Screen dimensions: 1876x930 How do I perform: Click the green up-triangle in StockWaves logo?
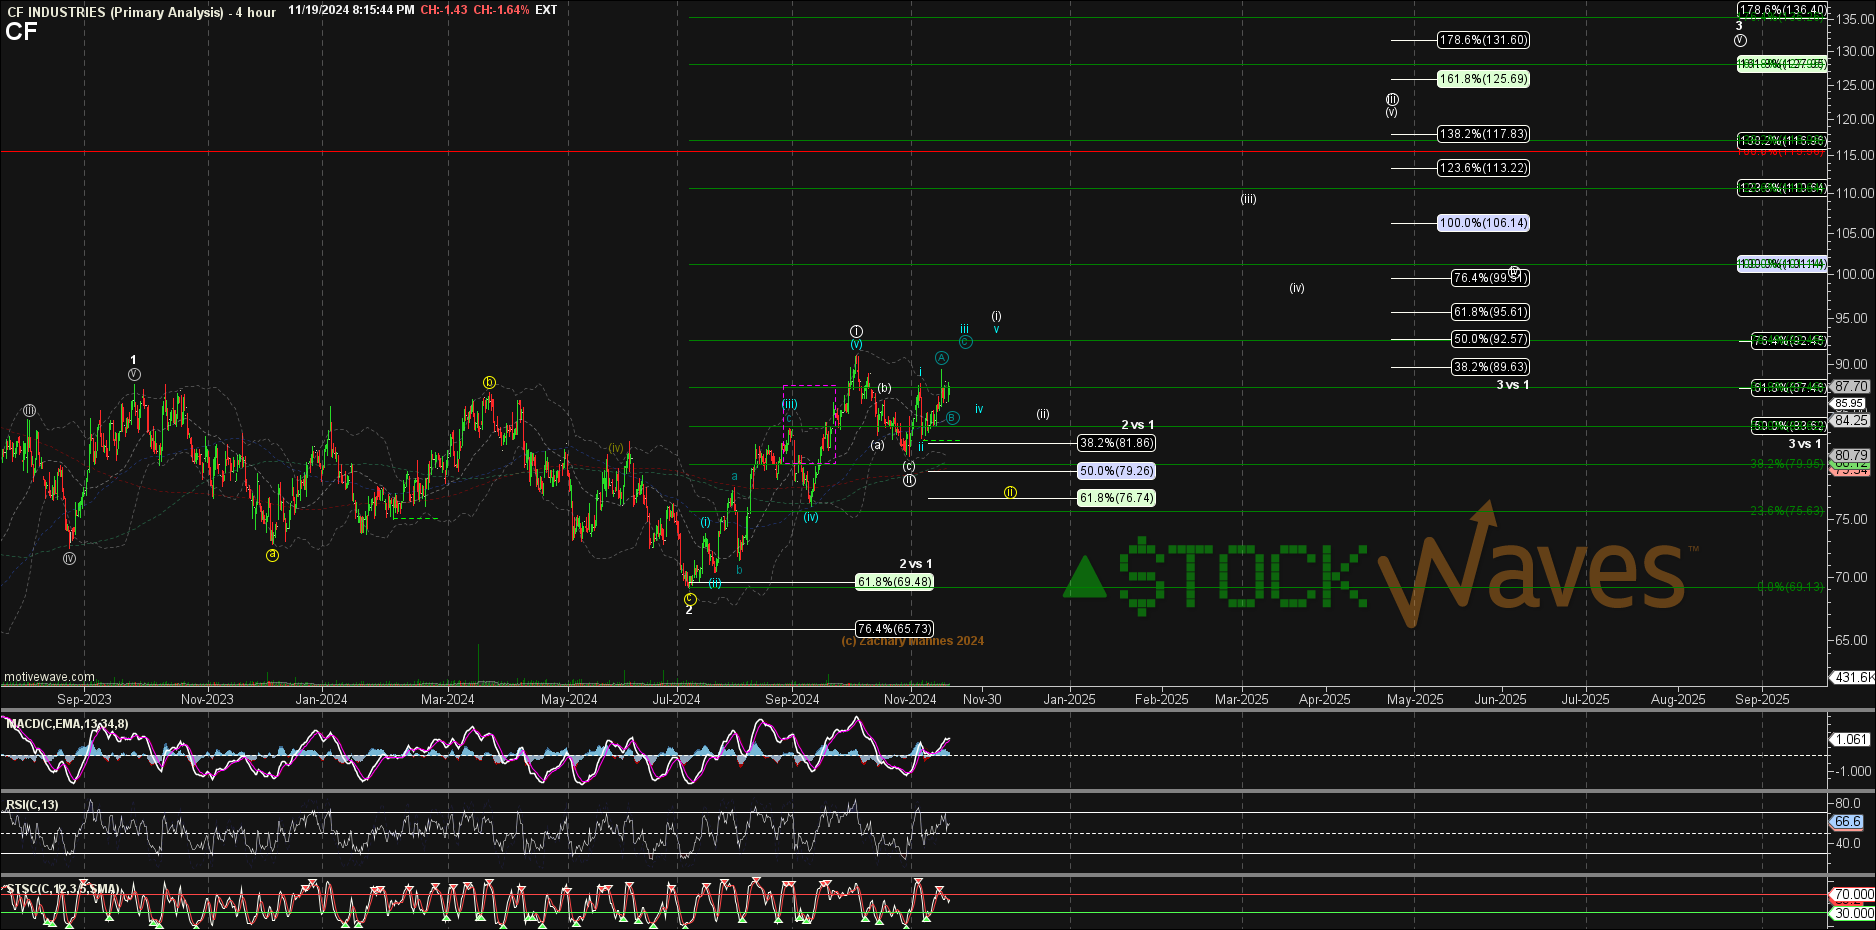pos(1084,578)
